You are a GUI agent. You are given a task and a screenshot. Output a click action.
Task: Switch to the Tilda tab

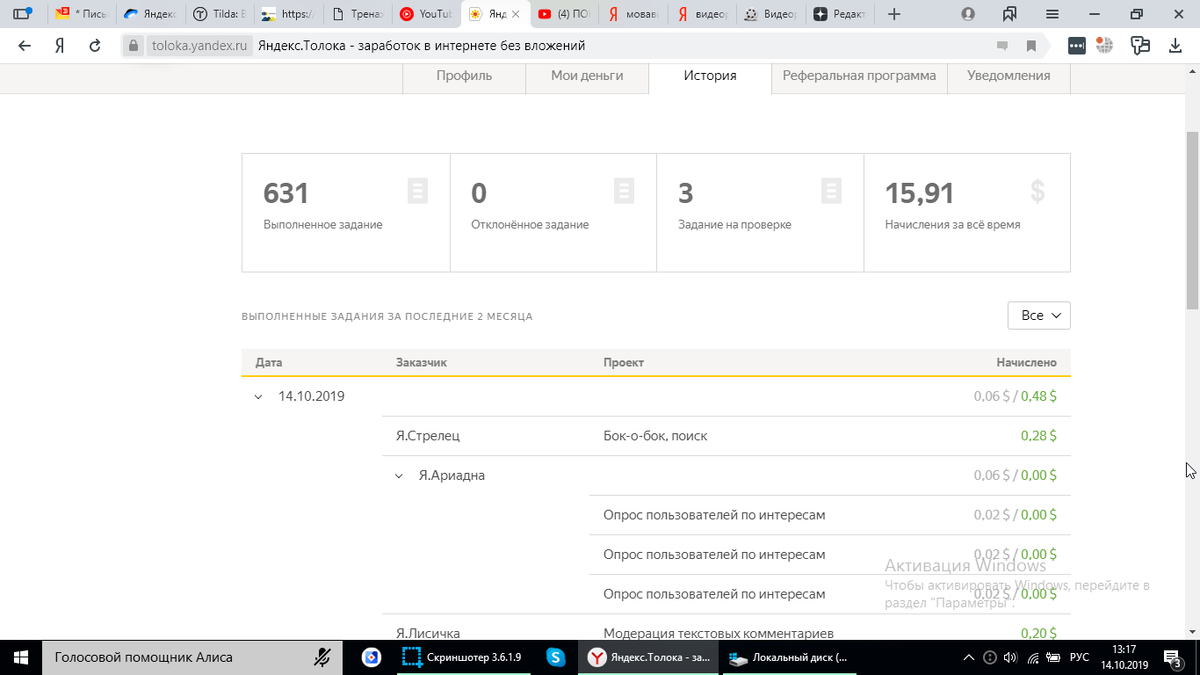click(219, 14)
